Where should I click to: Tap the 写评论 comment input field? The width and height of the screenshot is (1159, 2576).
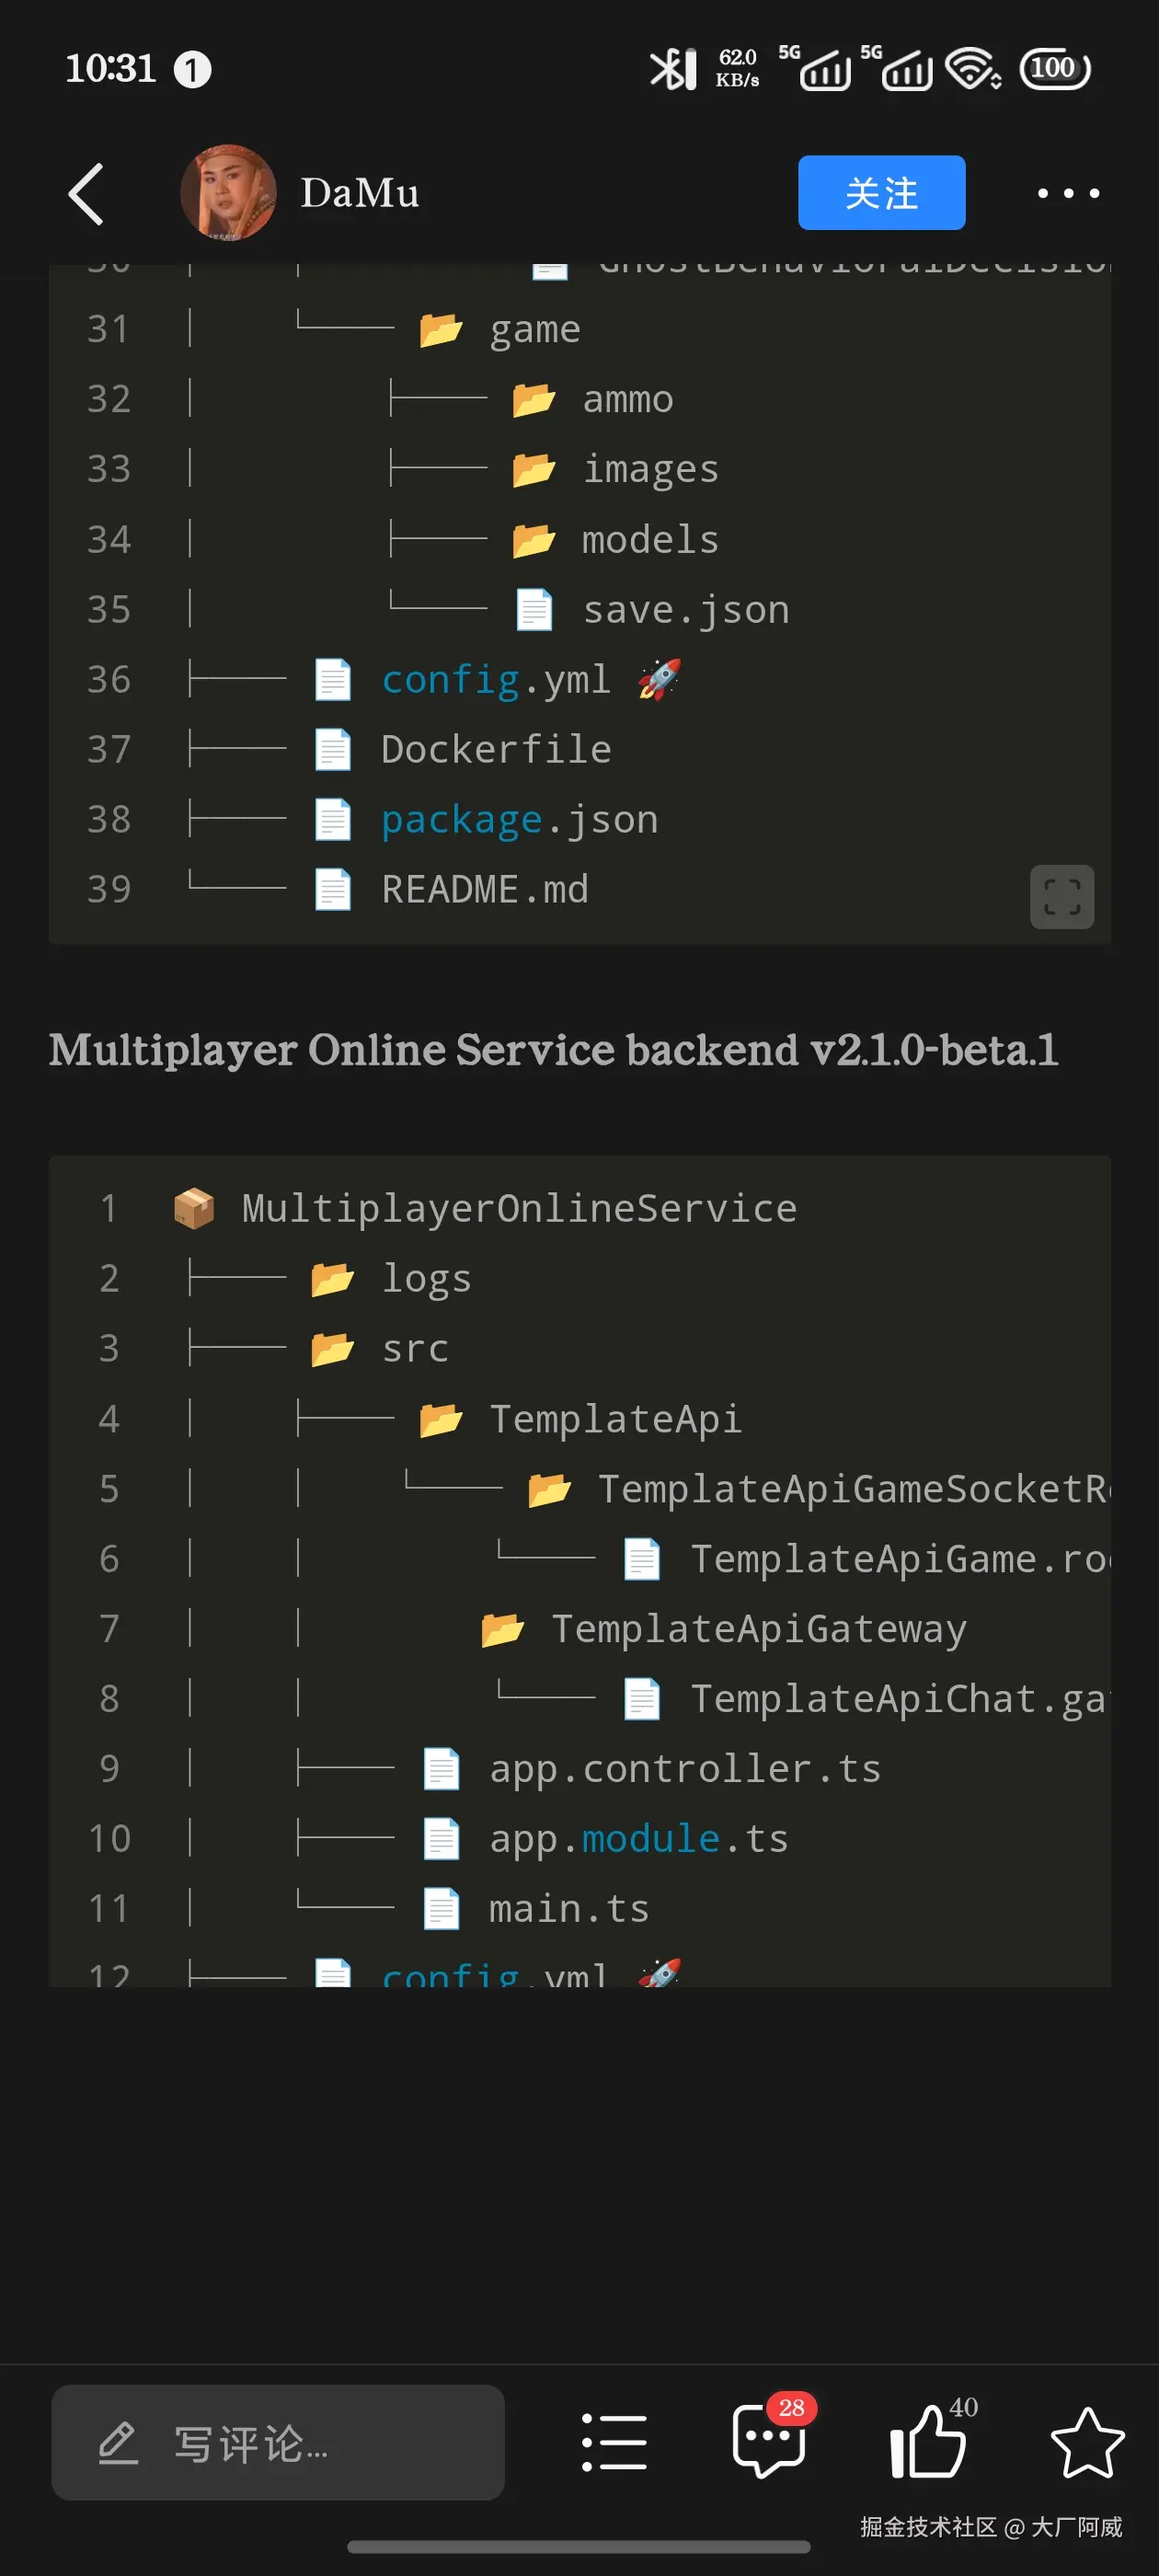tap(278, 2442)
